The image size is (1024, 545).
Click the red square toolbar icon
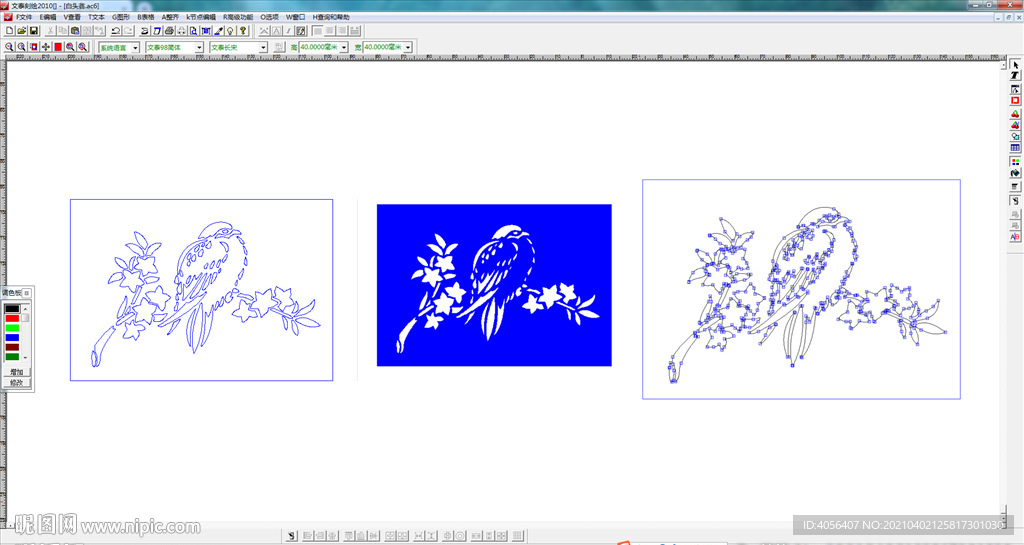click(58, 47)
